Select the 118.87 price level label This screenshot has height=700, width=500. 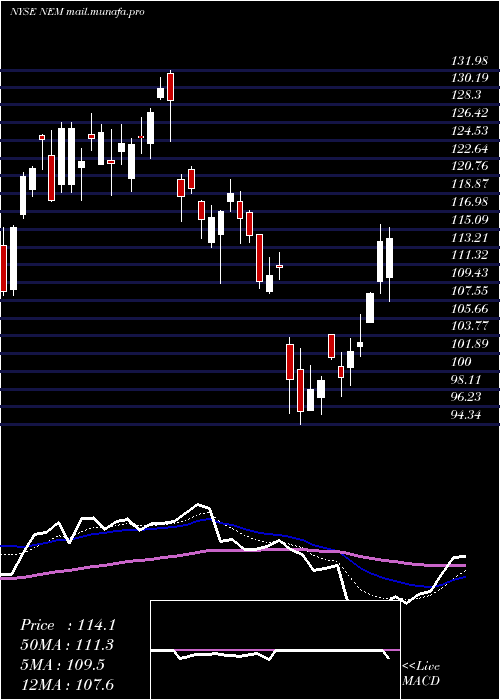coord(469,184)
